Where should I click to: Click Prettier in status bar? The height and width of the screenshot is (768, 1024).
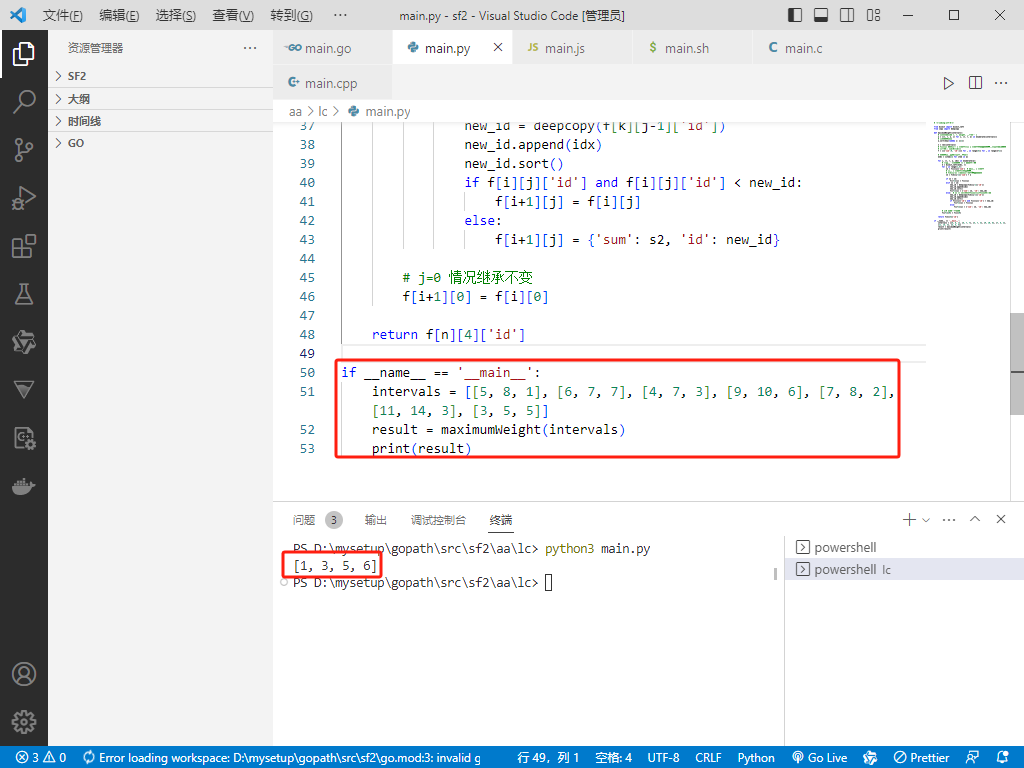pos(921,758)
